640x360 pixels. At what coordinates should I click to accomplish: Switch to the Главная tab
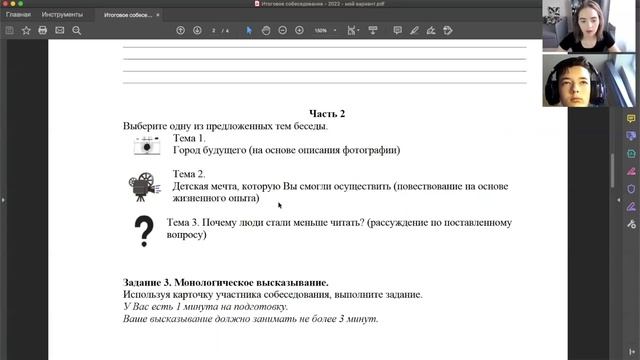tap(18, 15)
